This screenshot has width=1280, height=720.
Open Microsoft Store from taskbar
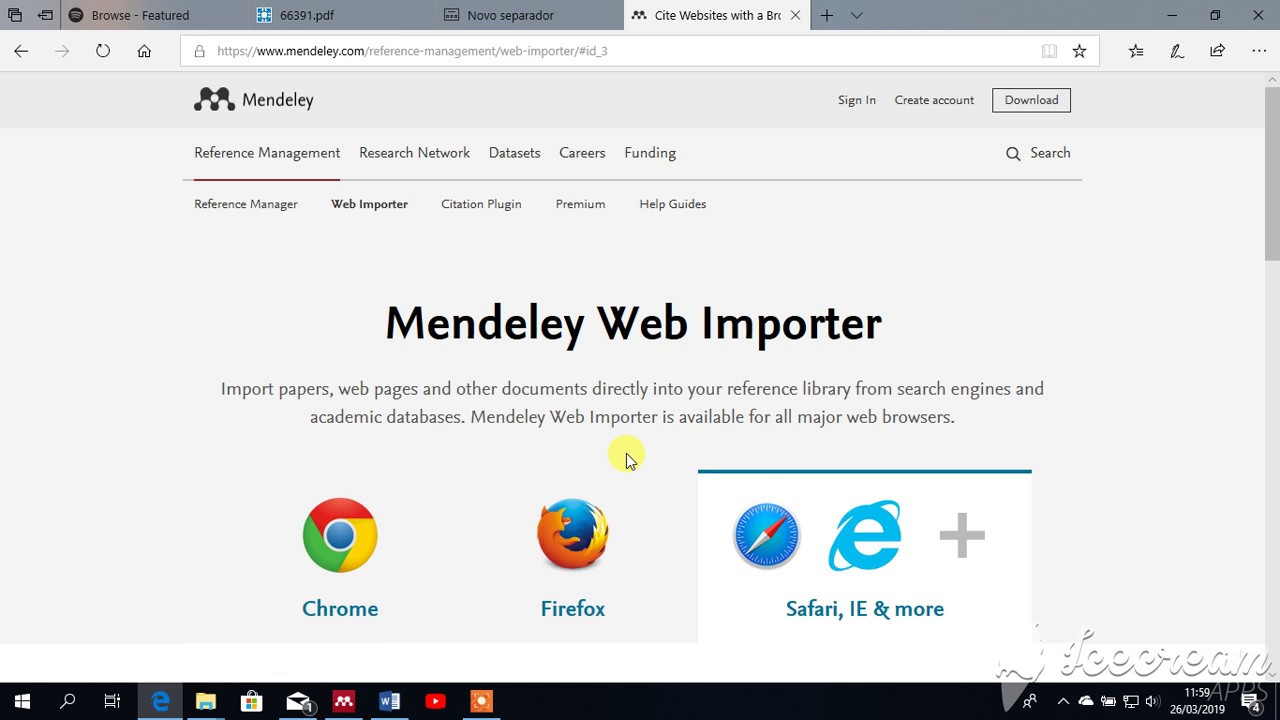click(251, 701)
